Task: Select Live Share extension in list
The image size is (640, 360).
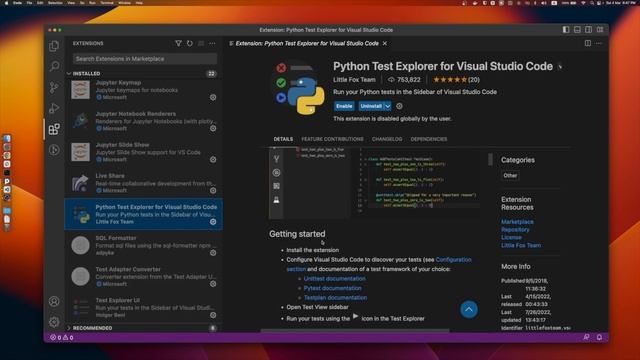Action: click(x=144, y=183)
